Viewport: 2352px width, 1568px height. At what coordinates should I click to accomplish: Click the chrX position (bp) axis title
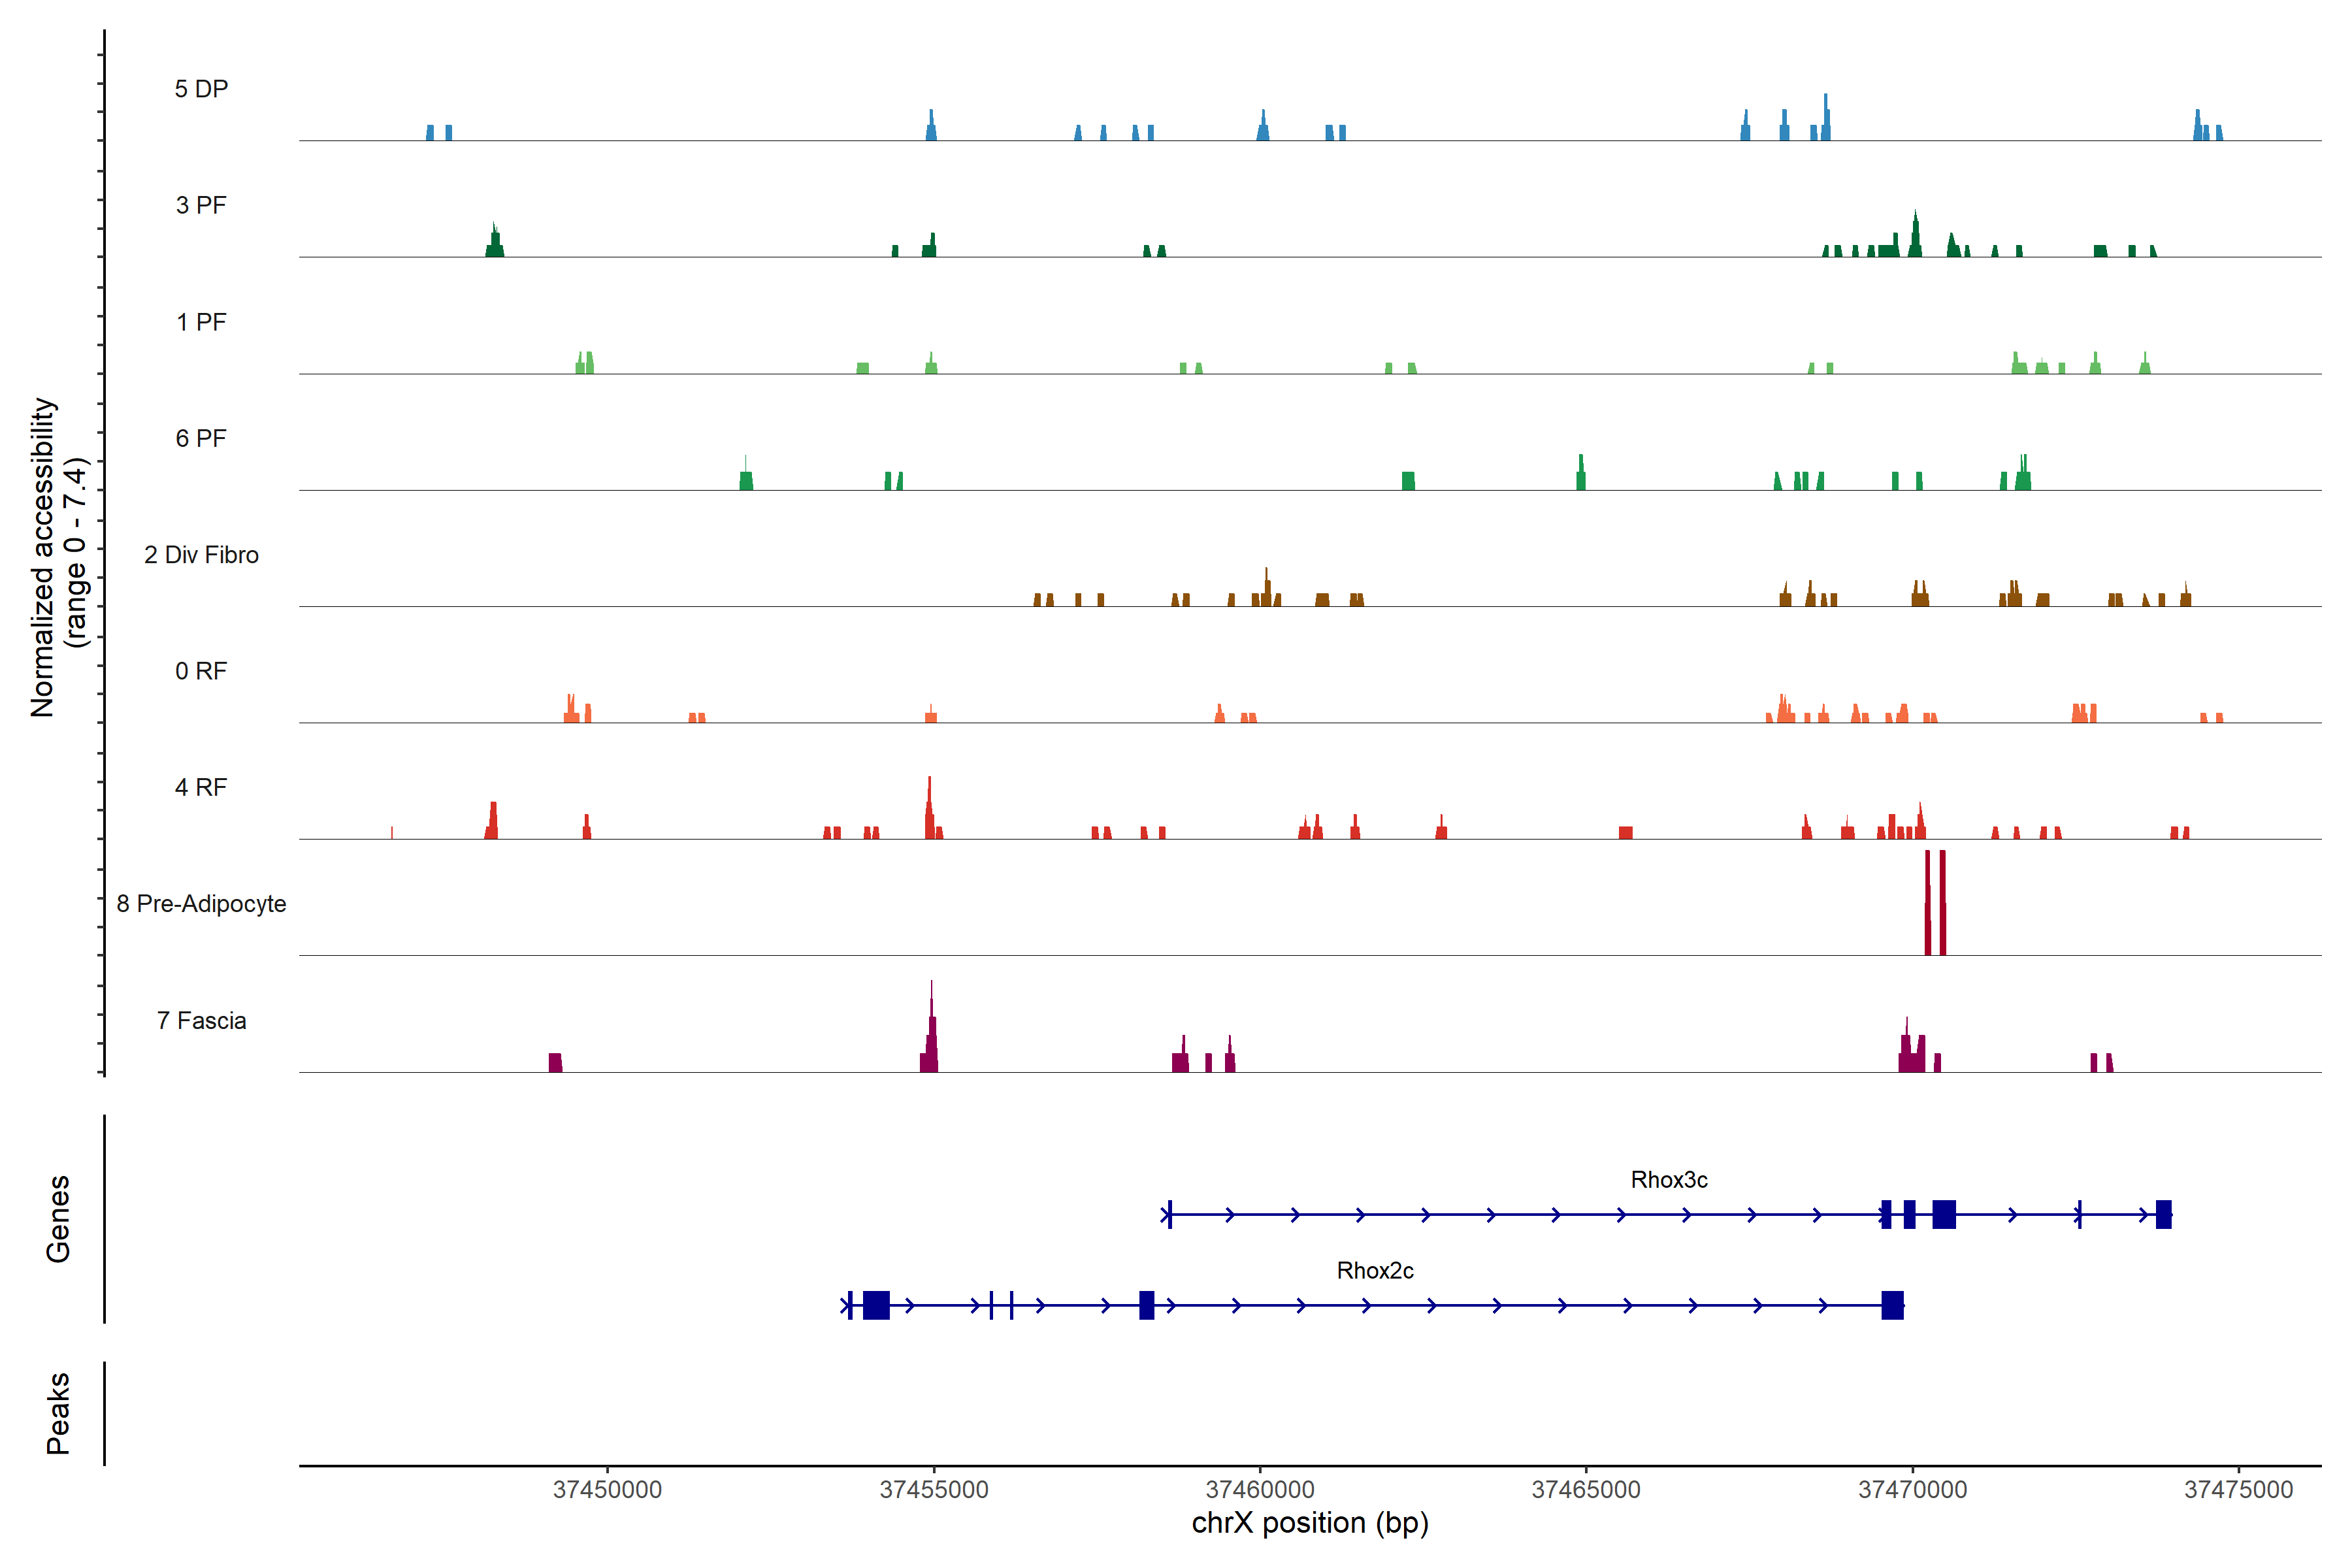[x=1310, y=1524]
